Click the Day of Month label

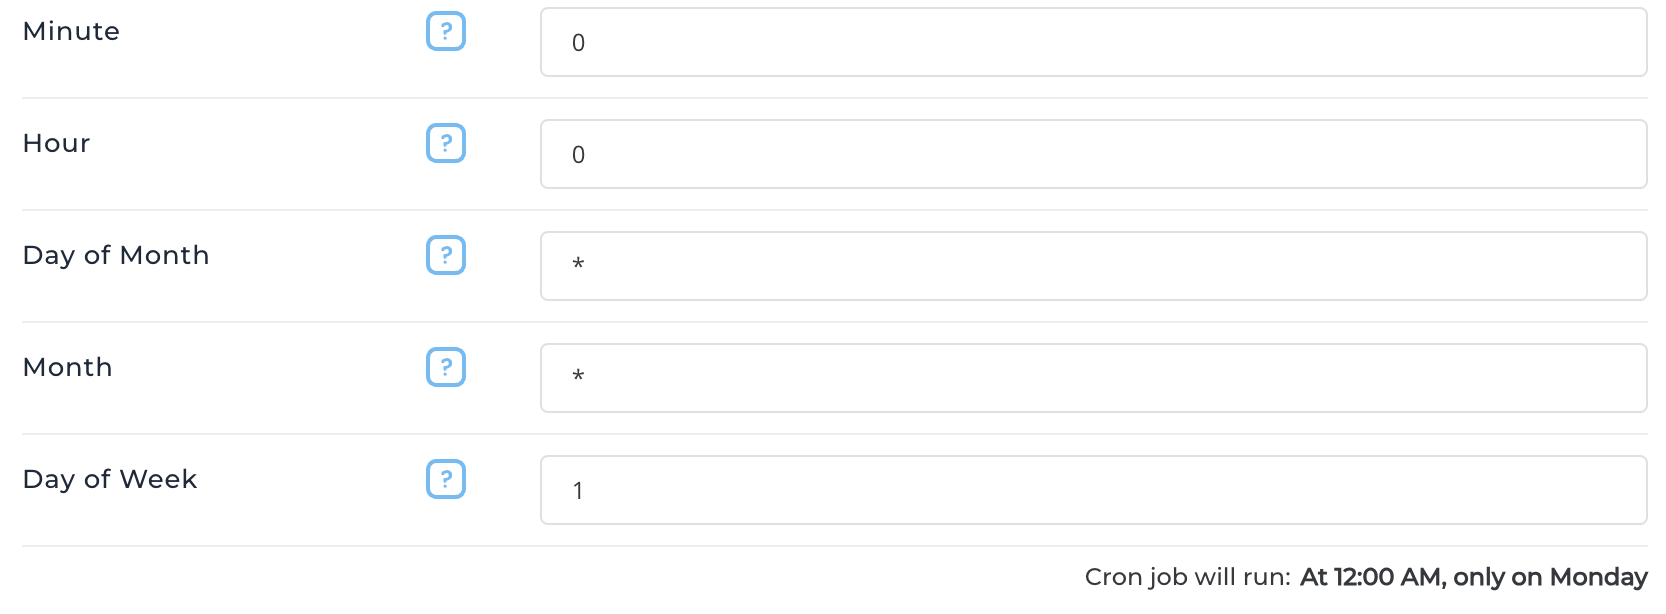(116, 255)
